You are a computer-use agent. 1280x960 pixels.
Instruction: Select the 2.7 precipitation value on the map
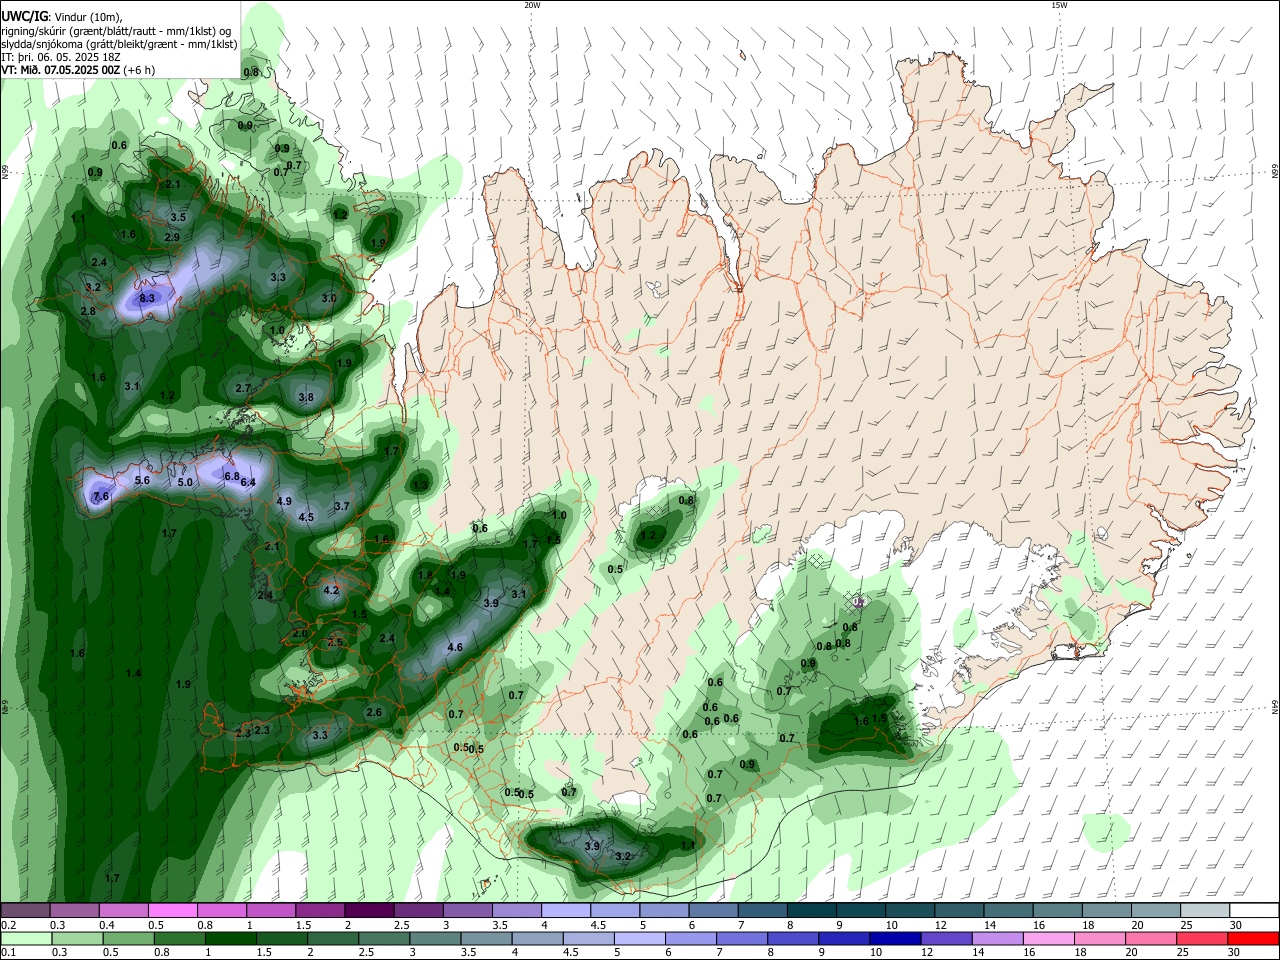[x=243, y=388]
